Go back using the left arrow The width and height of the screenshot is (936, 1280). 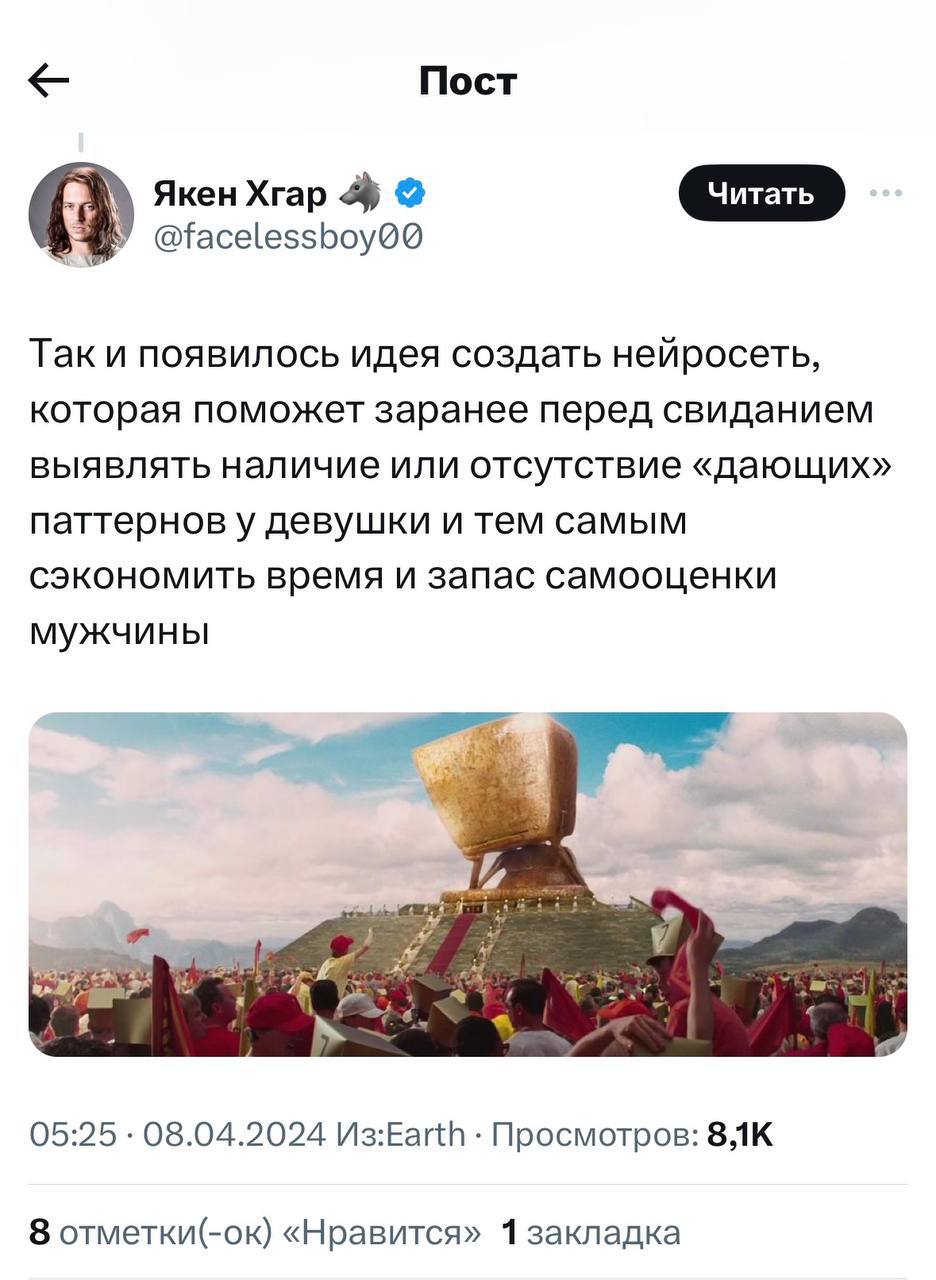[x=49, y=80]
